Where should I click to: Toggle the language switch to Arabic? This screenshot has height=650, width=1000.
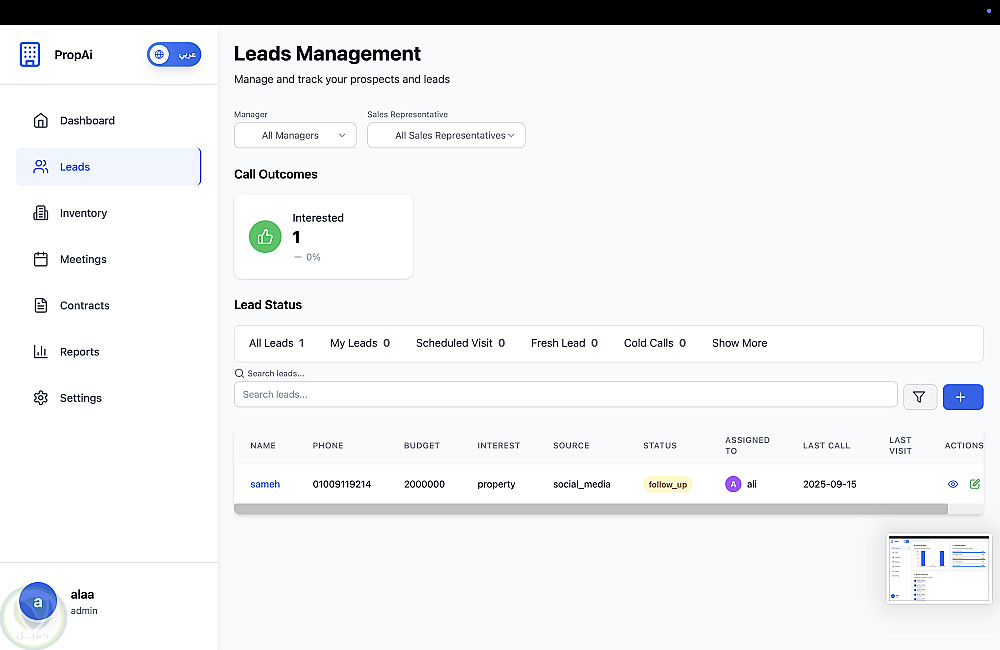click(174, 55)
